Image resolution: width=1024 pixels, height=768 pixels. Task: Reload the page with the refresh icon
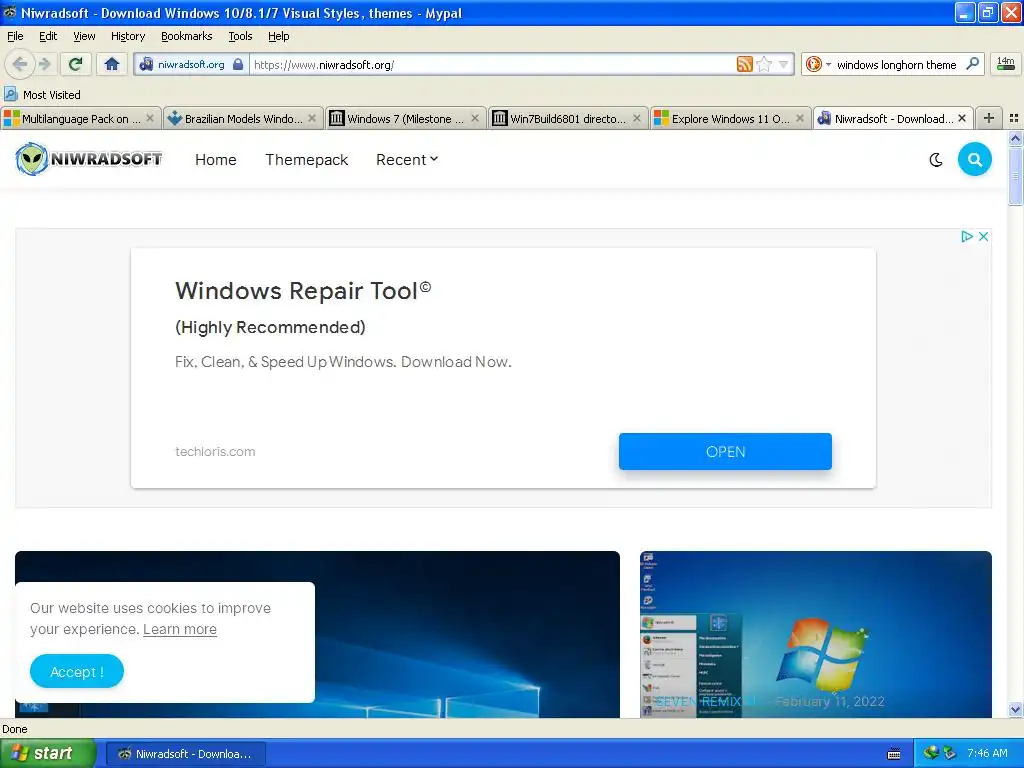click(76, 64)
